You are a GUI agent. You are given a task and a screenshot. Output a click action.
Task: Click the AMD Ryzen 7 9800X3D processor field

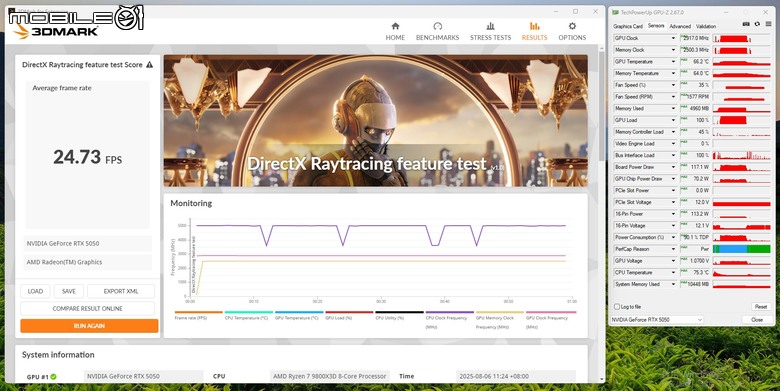click(x=330, y=377)
